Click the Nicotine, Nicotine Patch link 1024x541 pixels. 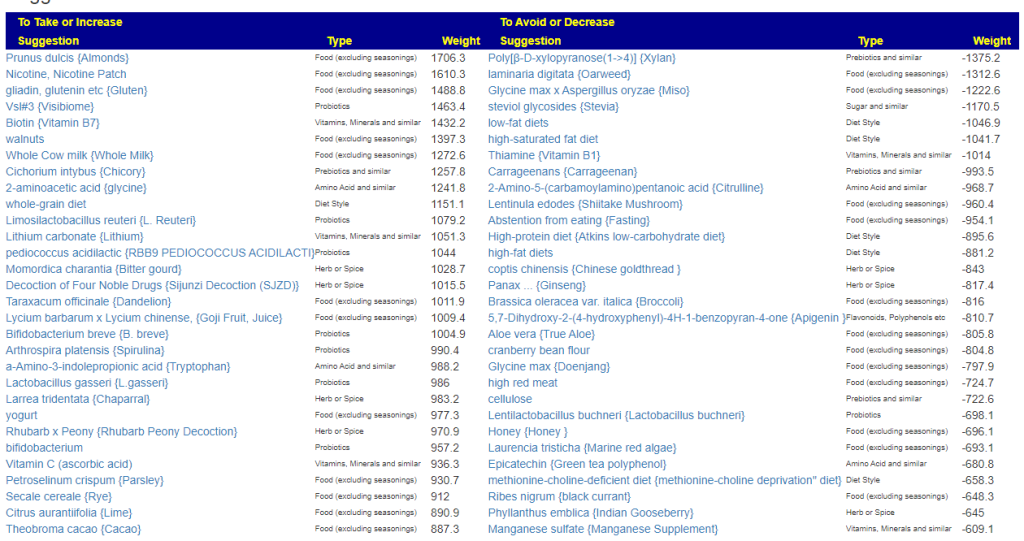(66, 74)
